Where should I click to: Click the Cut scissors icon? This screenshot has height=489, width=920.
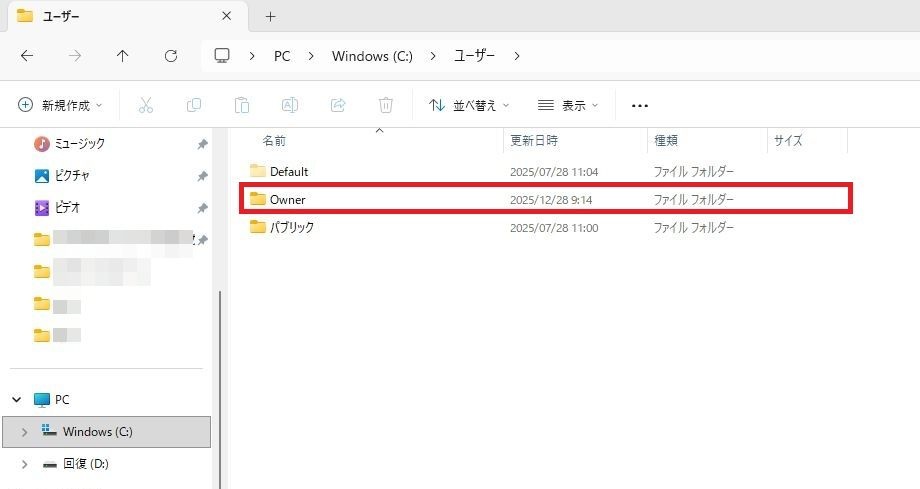click(145, 105)
